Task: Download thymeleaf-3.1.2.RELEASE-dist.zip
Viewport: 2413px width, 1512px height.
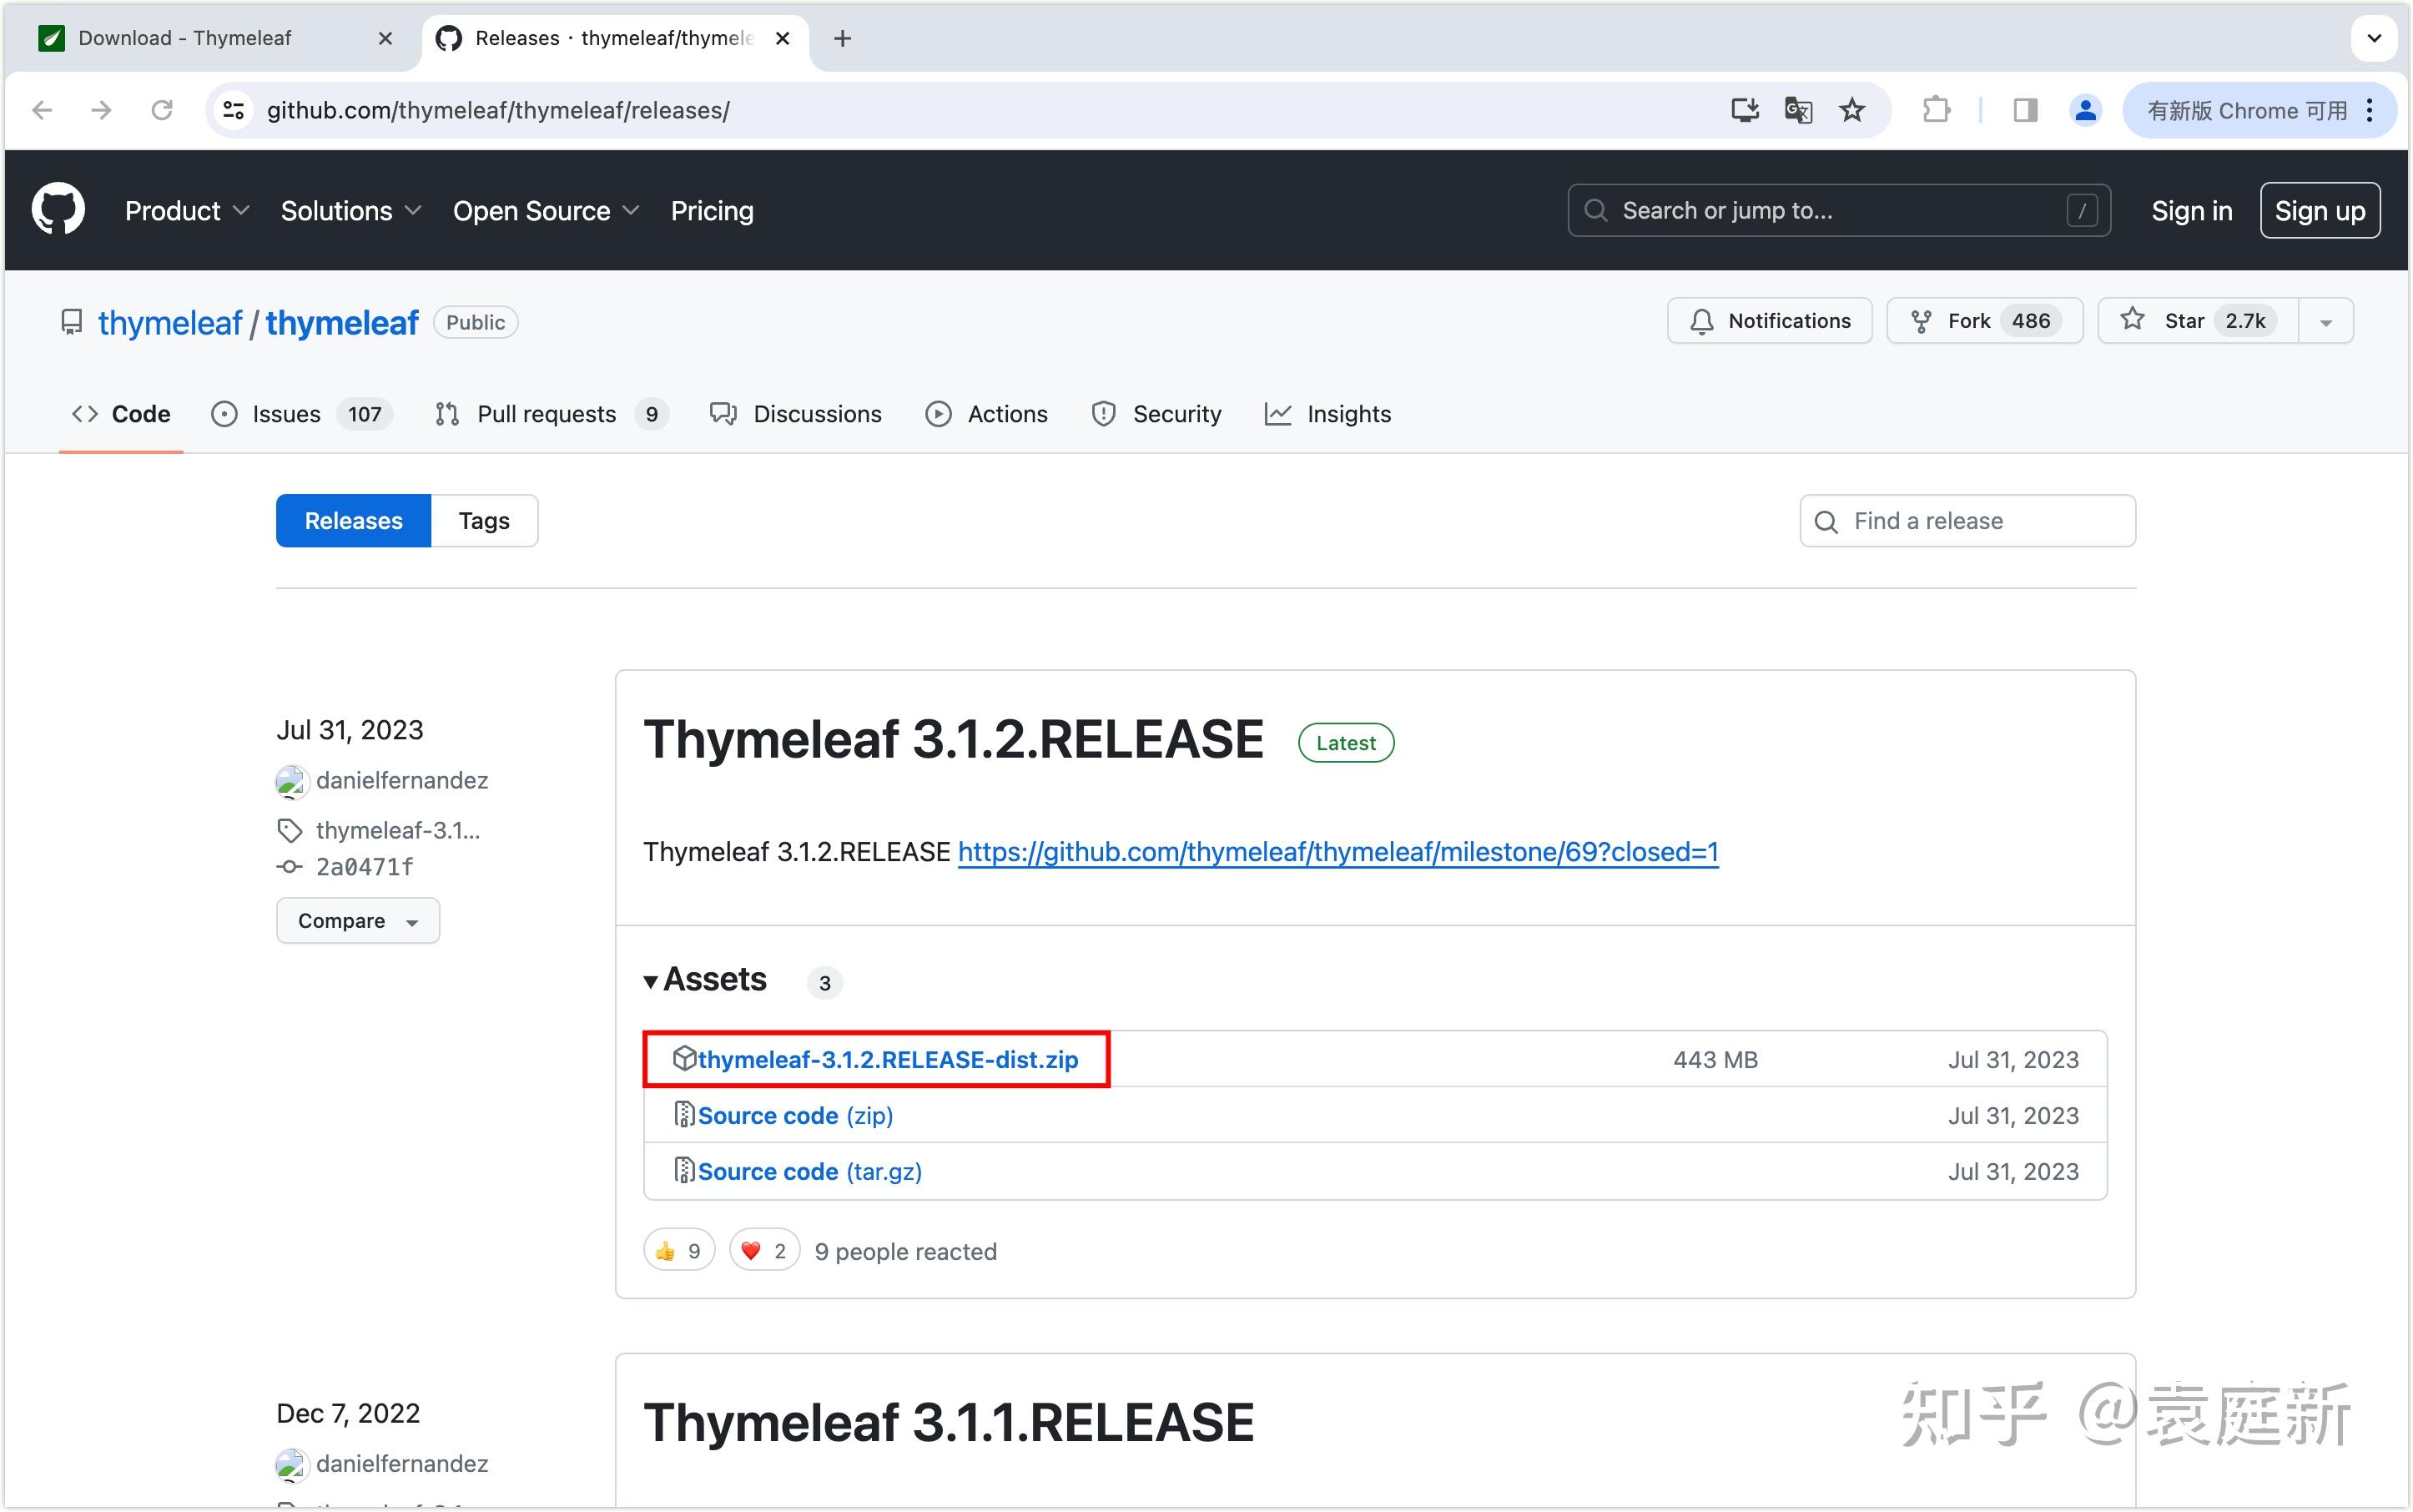Action: pyautogui.click(x=888, y=1059)
